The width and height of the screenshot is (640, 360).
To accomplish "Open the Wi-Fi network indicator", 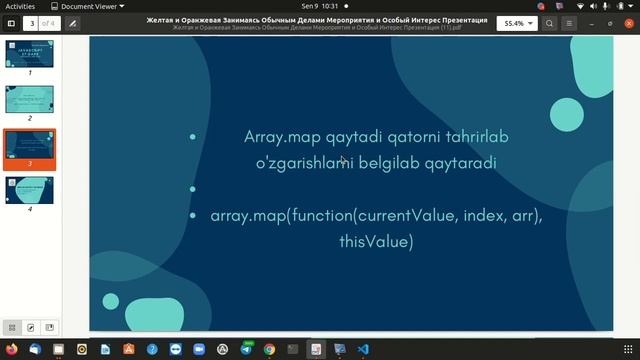I will pos(580,6).
